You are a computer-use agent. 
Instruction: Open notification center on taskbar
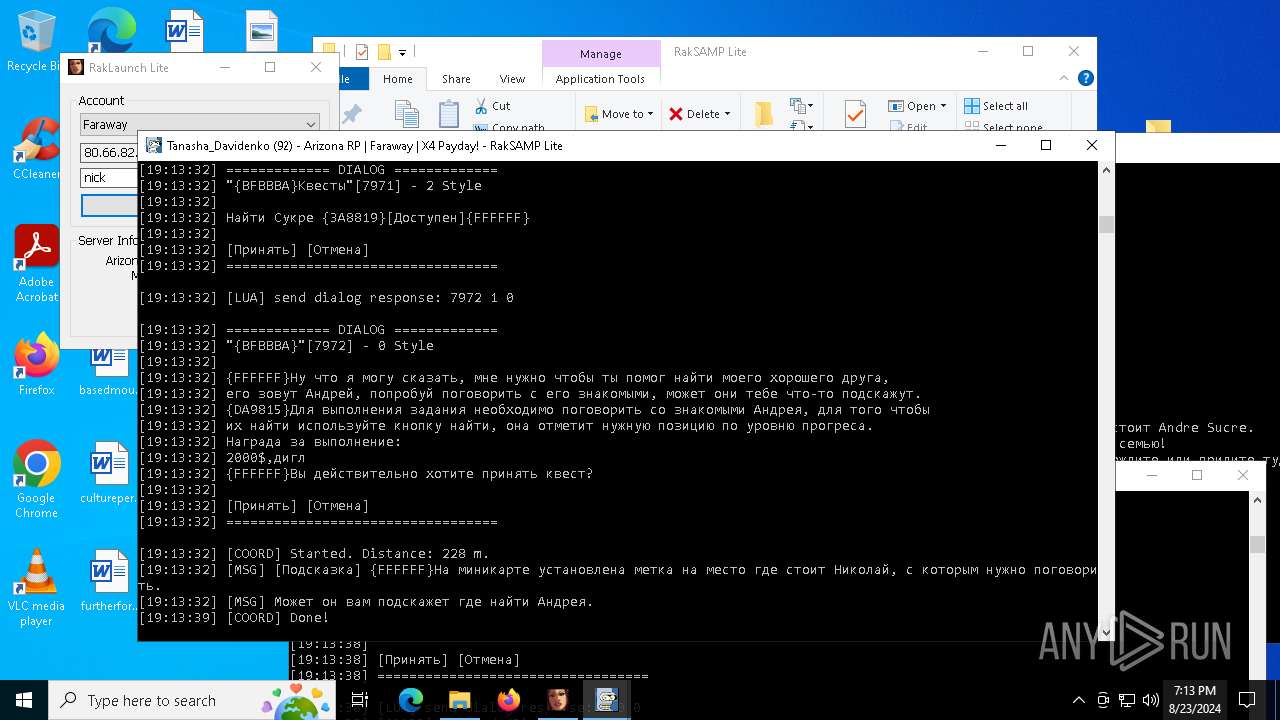(1247, 700)
